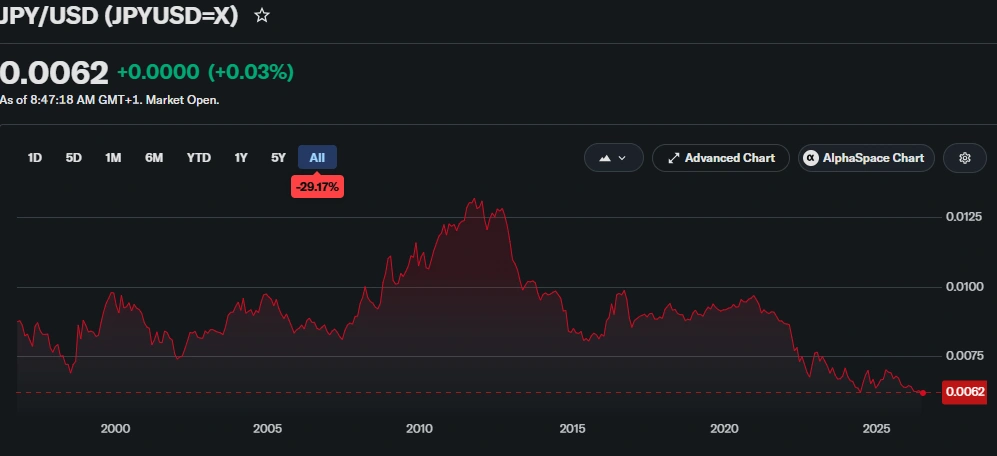Expand the chart type dropdown chevron
The width and height of the screenshot is (997, 456).
622,158
